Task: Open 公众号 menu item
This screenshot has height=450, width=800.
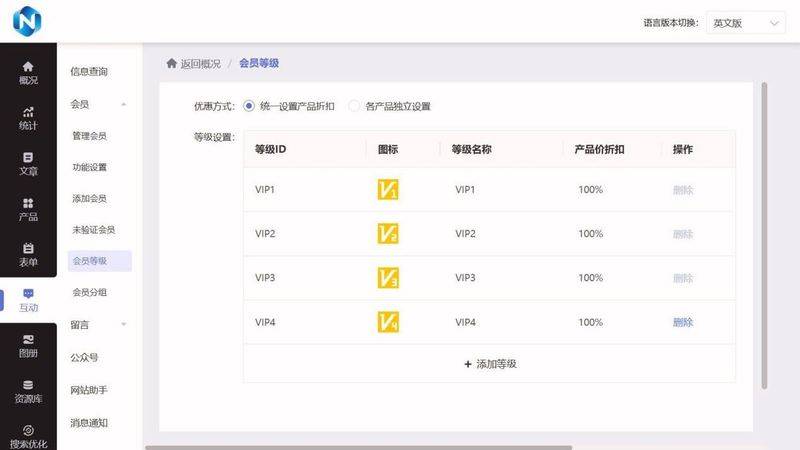Action: 84,358
